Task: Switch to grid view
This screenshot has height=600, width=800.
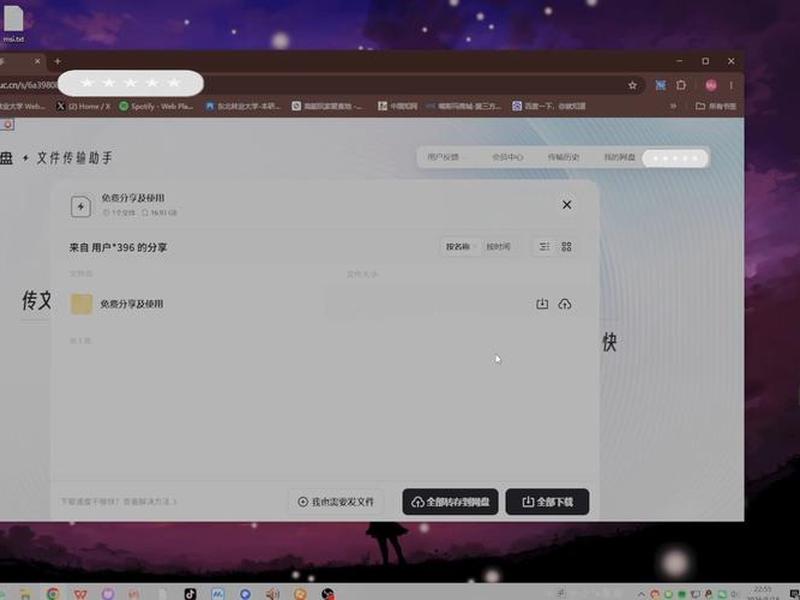Action: coord(566,246)
